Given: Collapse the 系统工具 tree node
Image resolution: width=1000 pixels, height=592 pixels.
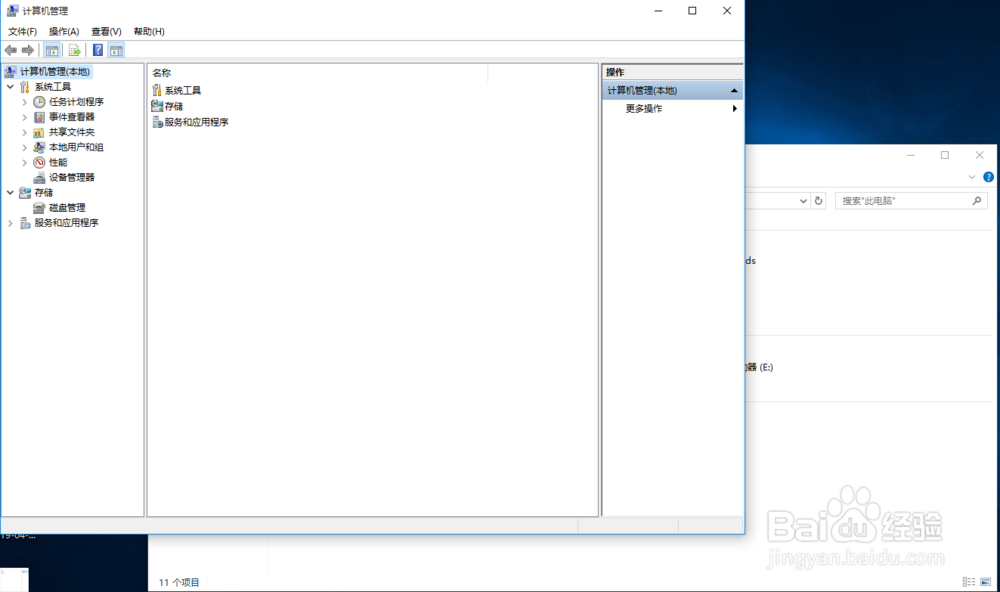Looking at the screenshot, I should [10, 87].
